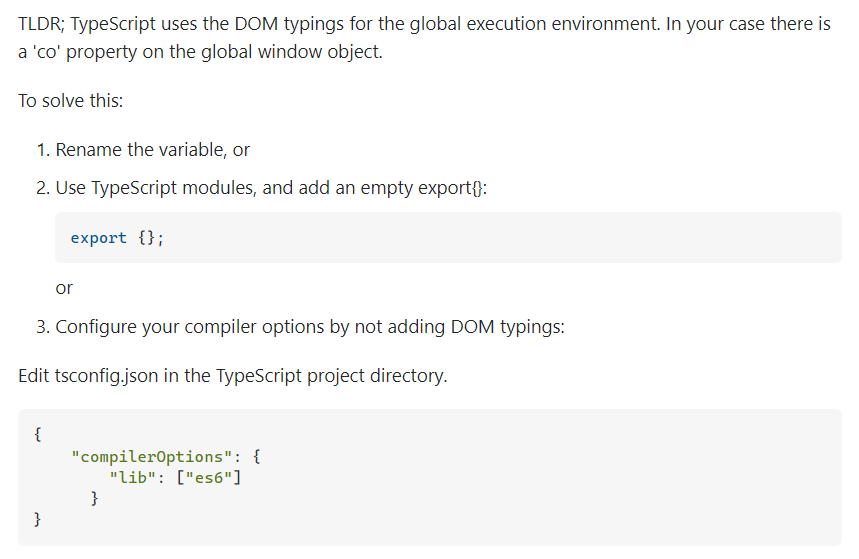The height and width of the screenshot is (559, 859).
Task: Click the 'To solve this:' text
Action: (x=71, y=101)
